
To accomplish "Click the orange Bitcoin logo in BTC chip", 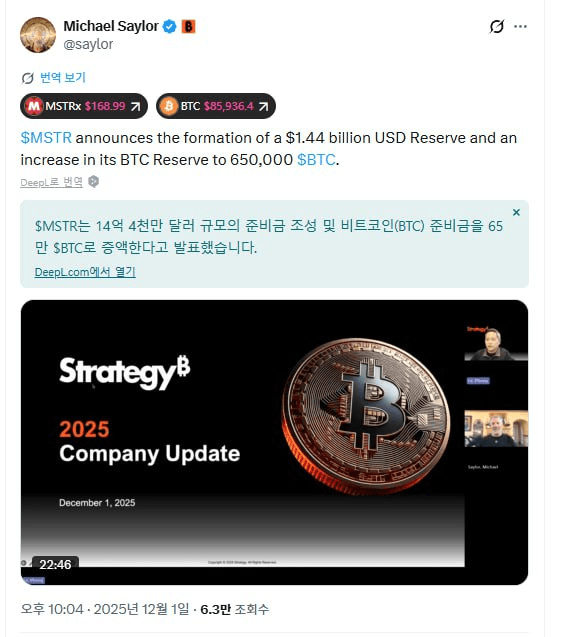I will pos(169,106).
